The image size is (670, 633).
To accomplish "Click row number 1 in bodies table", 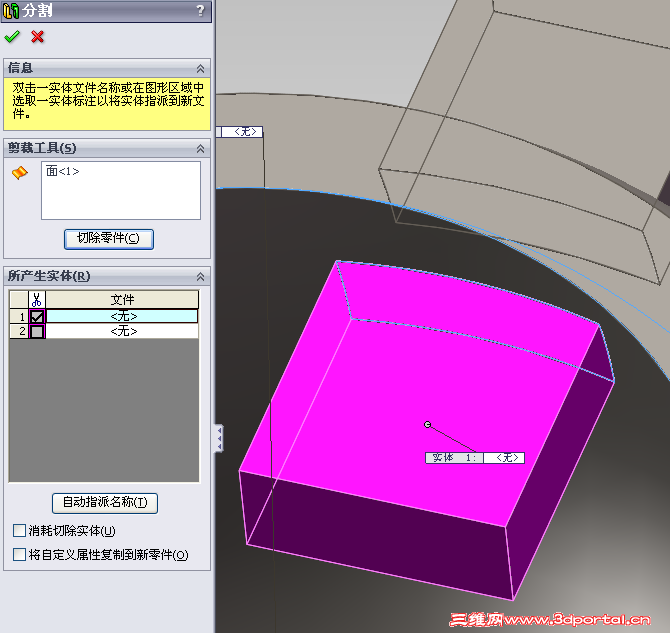I will (19, 316).
